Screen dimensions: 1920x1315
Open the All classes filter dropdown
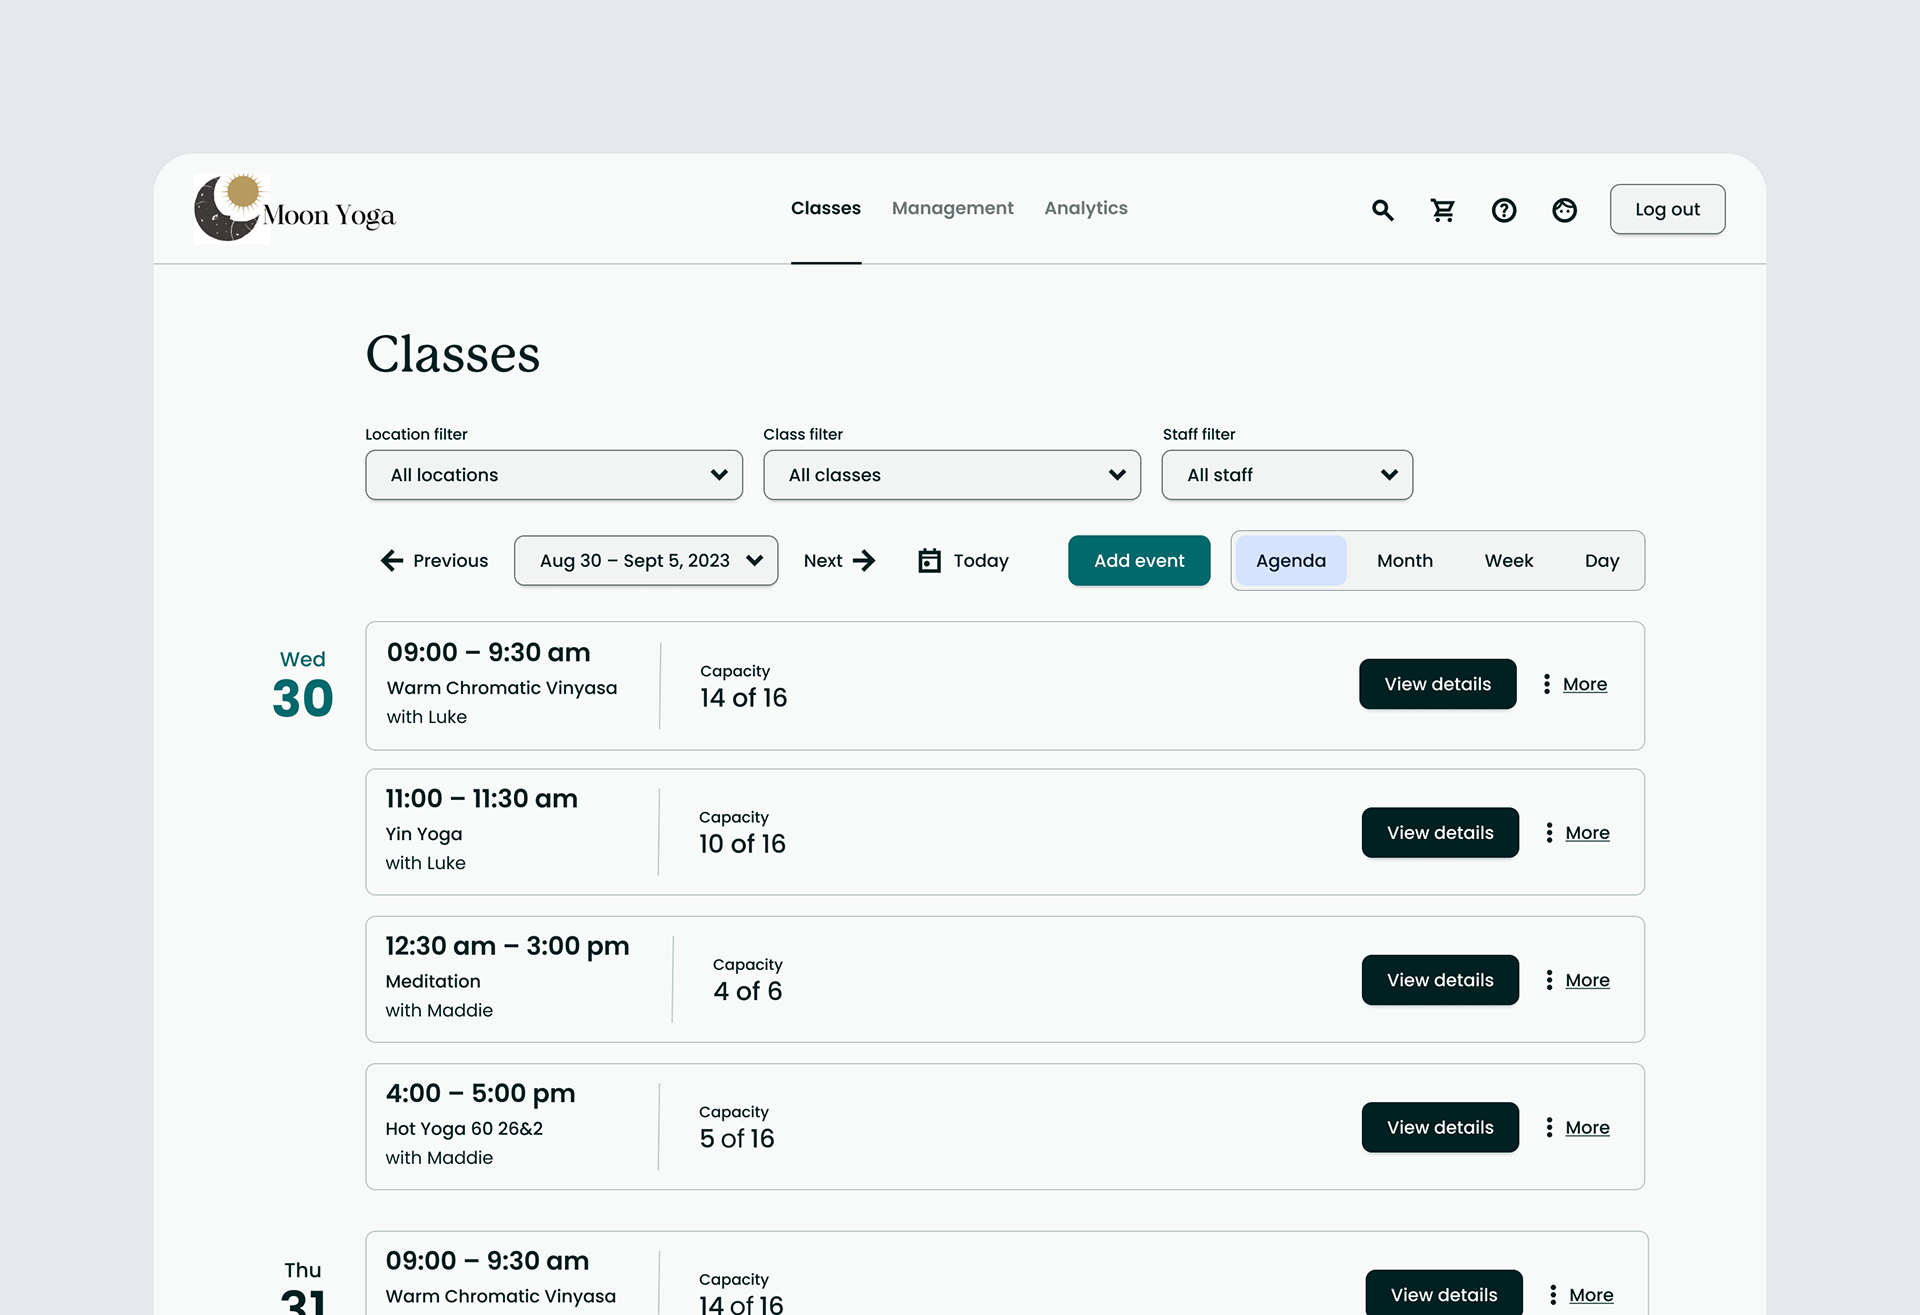951,475
